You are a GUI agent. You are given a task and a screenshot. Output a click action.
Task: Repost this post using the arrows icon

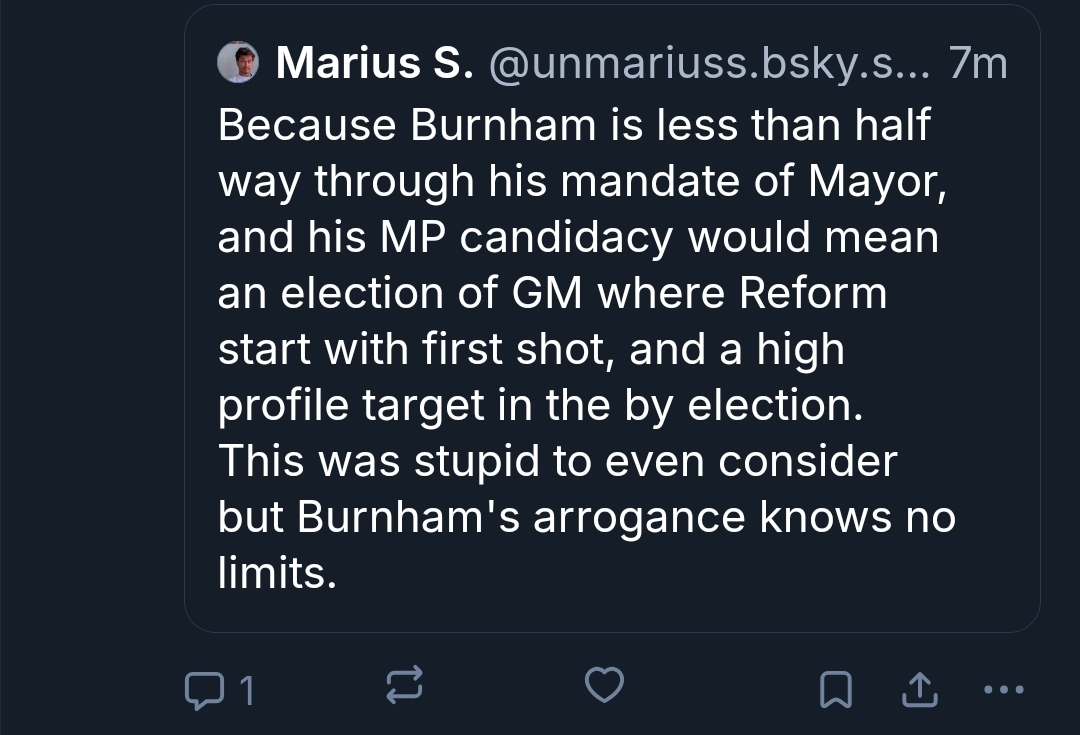[404, 686]
